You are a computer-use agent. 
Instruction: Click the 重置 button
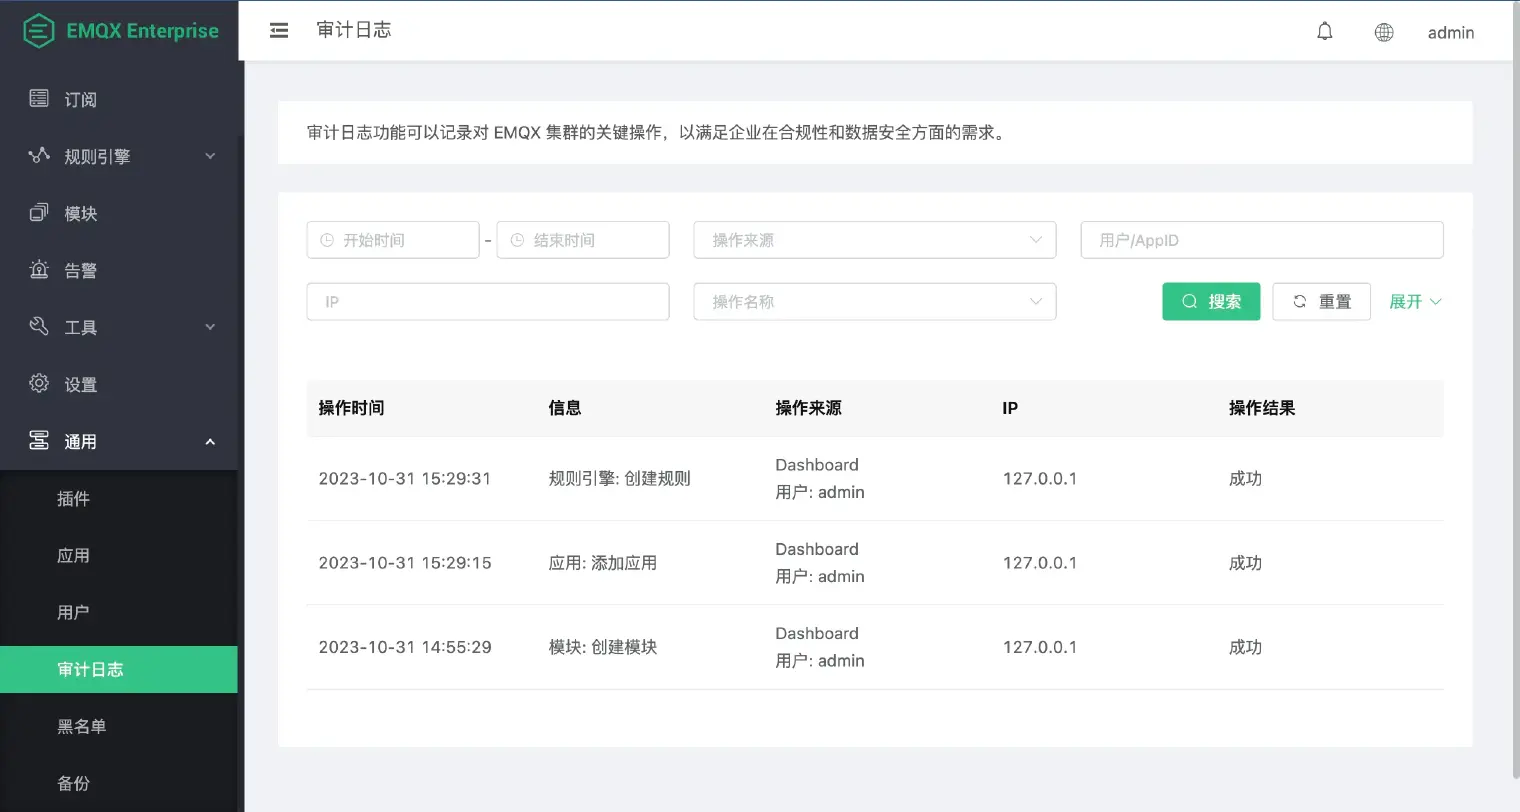pos(1321,301)
